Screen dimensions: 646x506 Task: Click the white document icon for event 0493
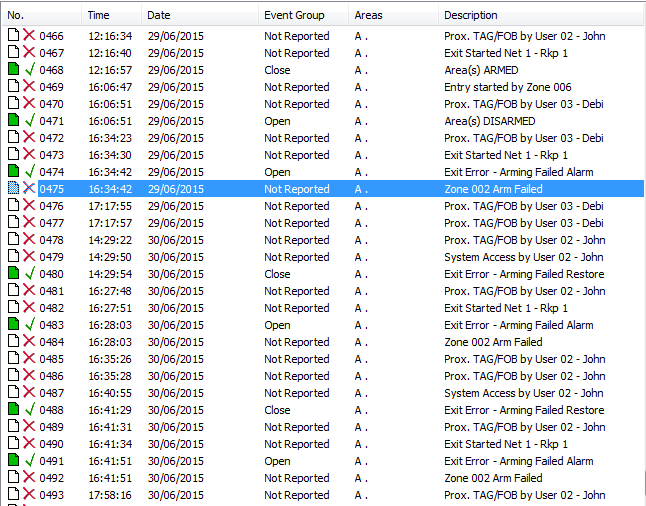13,495
